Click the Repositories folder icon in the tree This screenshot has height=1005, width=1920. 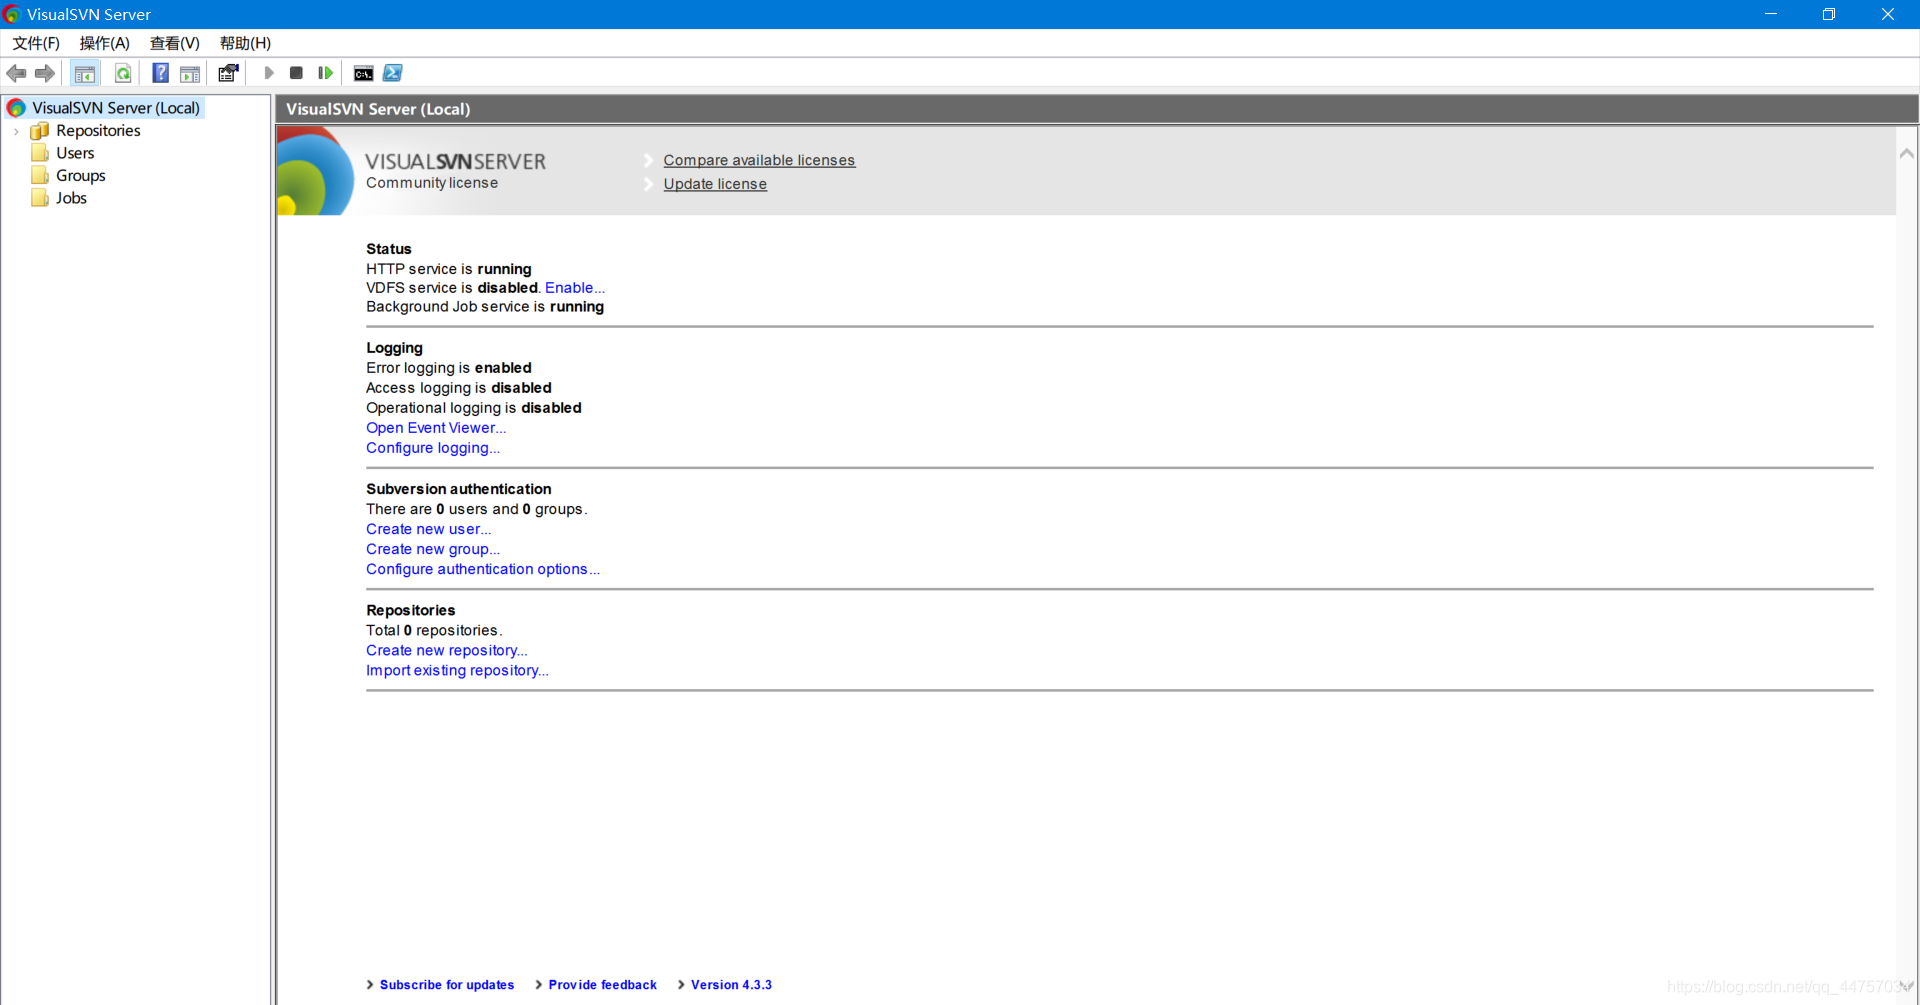[x=40, y=131]
